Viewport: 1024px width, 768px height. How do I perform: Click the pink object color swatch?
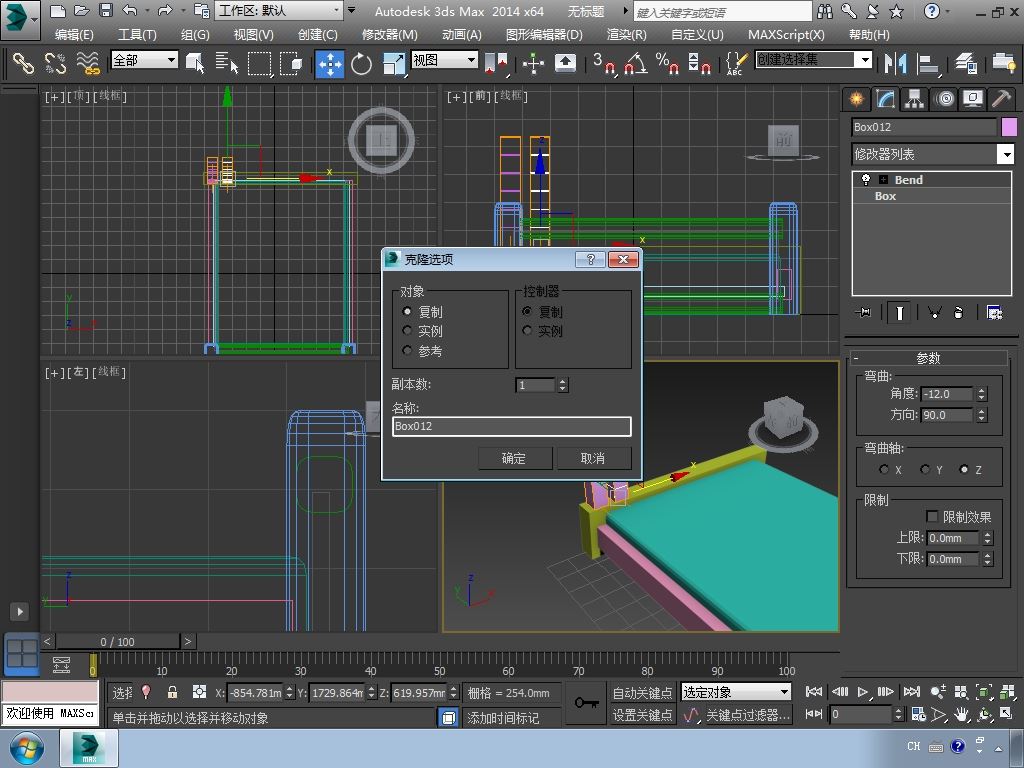point(1008,127)
